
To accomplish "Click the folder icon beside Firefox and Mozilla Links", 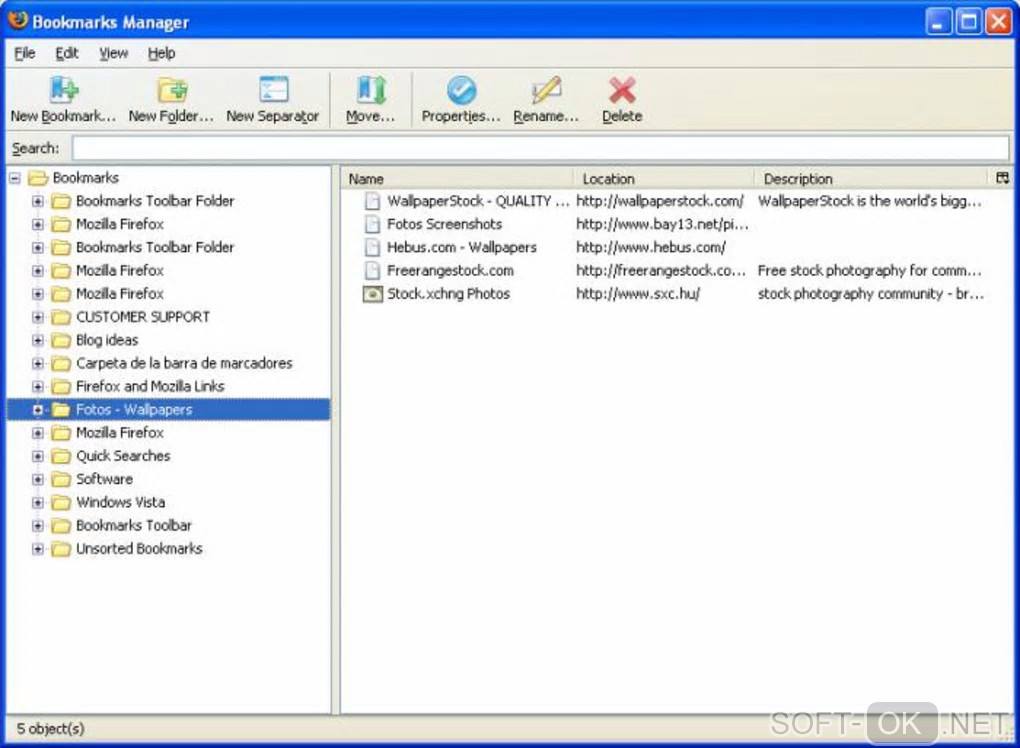I will 61,386.
